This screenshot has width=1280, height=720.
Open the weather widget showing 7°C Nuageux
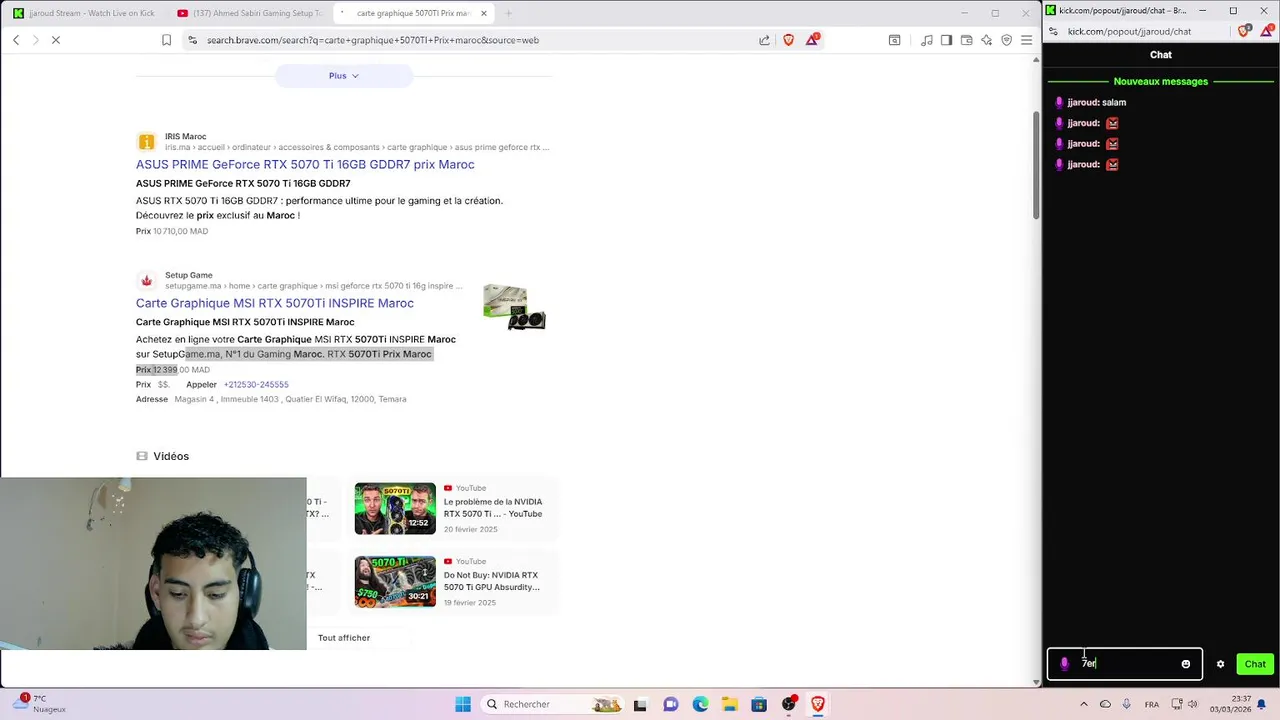pos(42,704)
